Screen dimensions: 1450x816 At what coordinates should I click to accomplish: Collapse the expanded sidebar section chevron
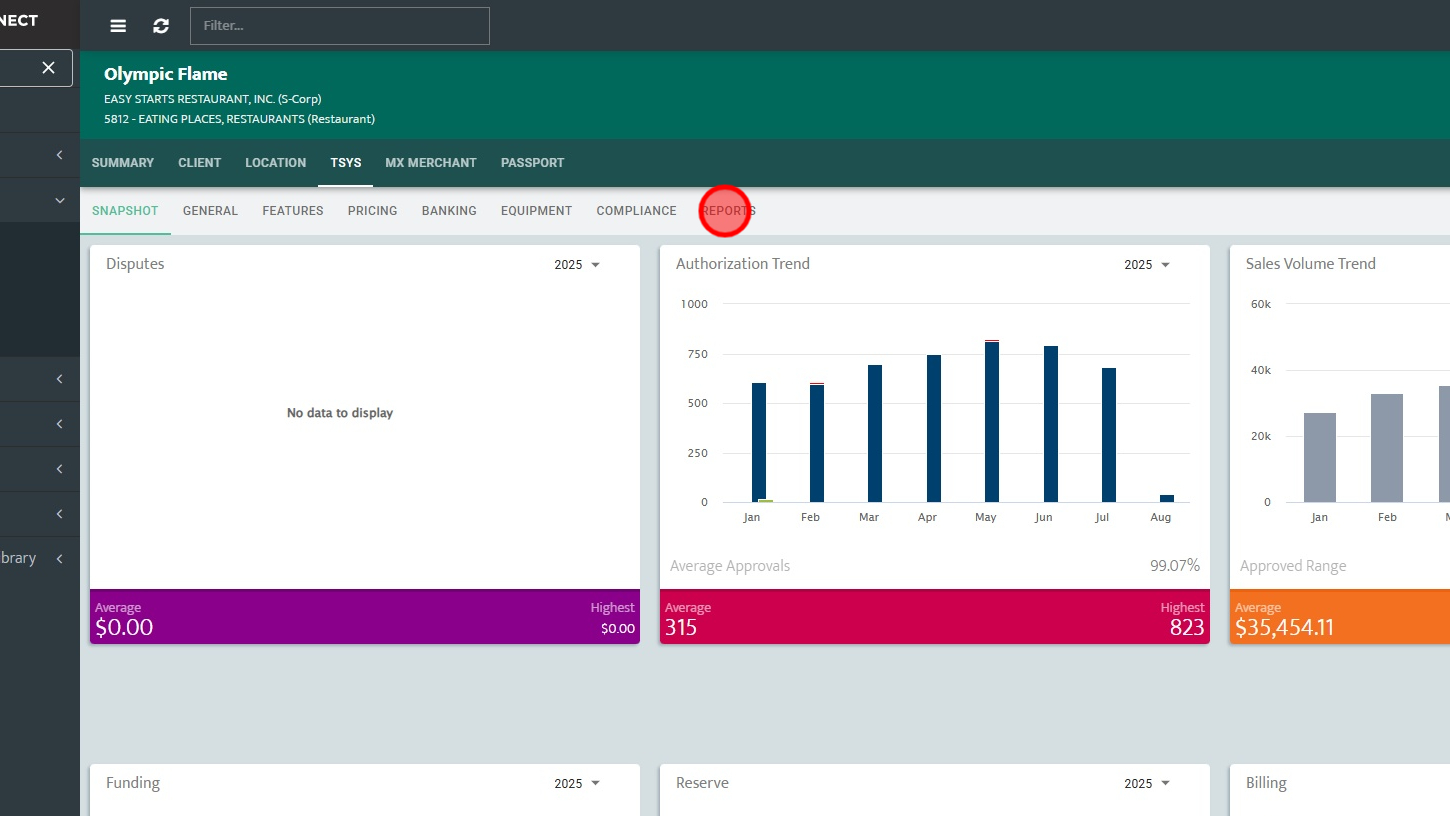60,200
